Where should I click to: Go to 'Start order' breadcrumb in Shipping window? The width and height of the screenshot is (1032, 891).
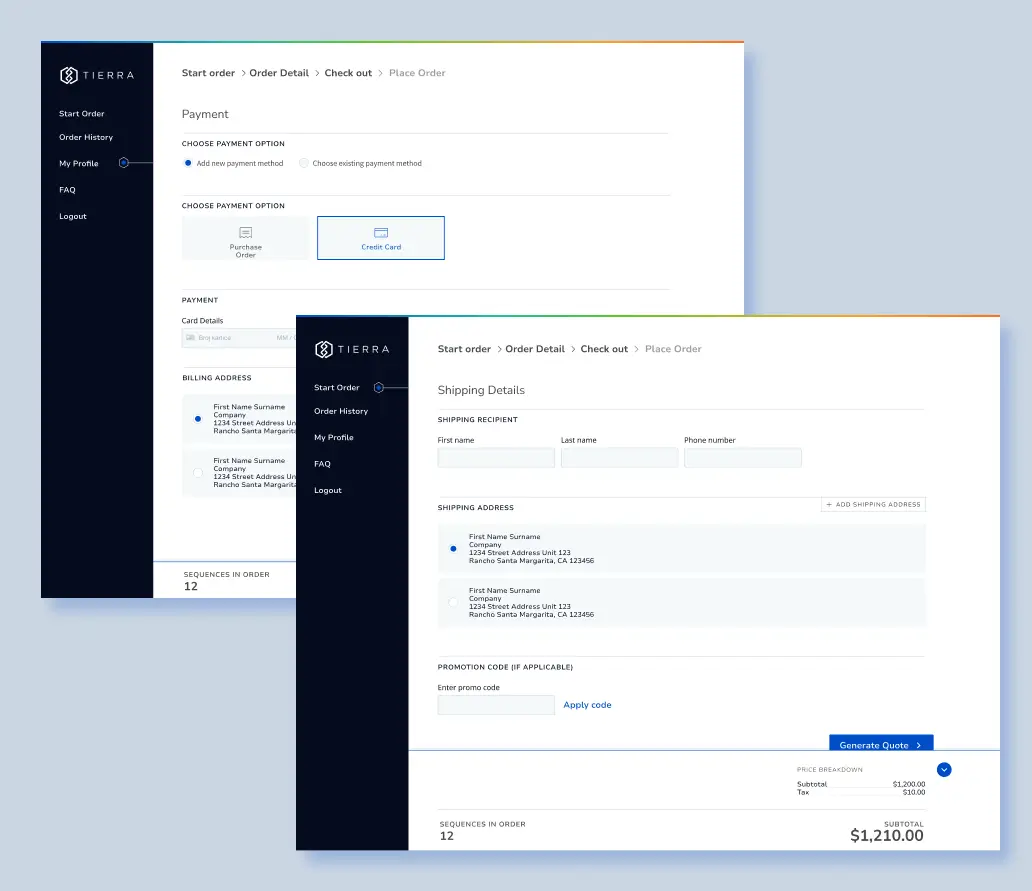pyautogui.click(x=464, y=349)
